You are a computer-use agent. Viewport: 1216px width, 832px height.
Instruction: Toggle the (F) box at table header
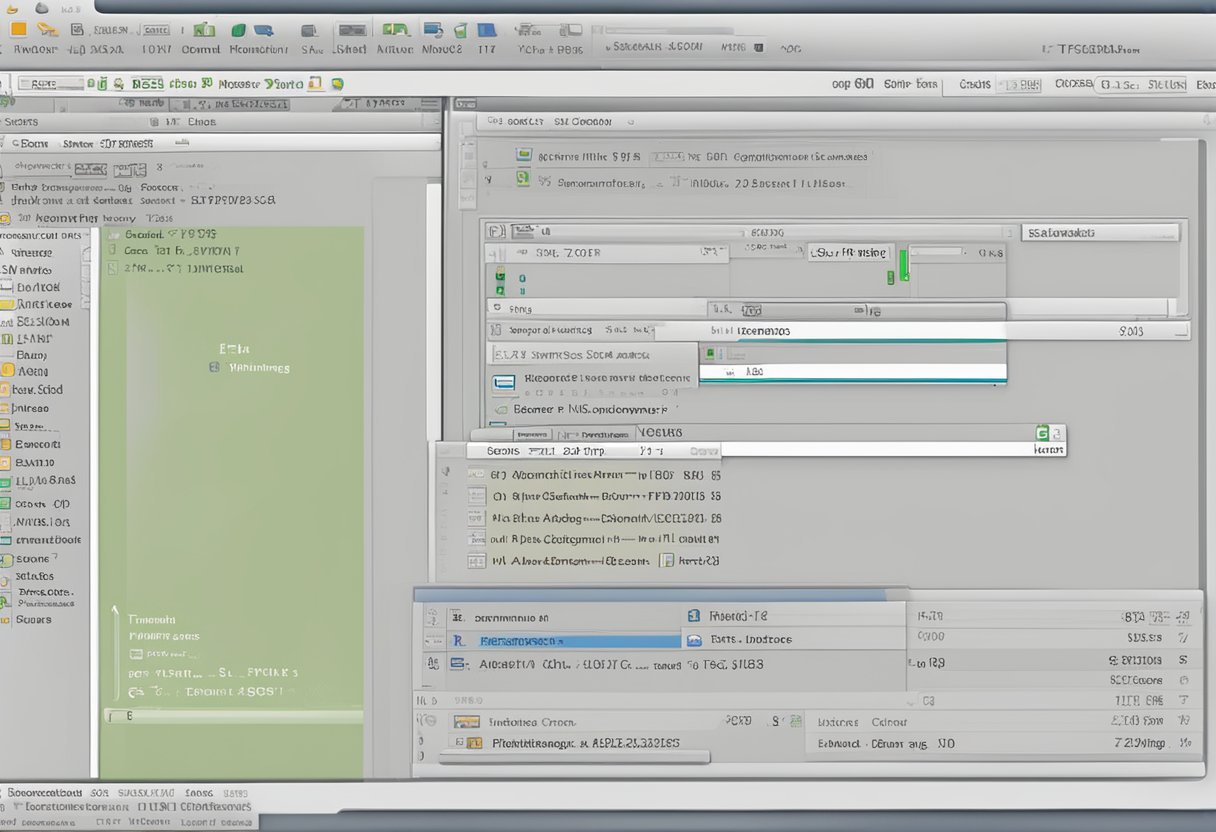pyautogui.click(x=495, y=231)
